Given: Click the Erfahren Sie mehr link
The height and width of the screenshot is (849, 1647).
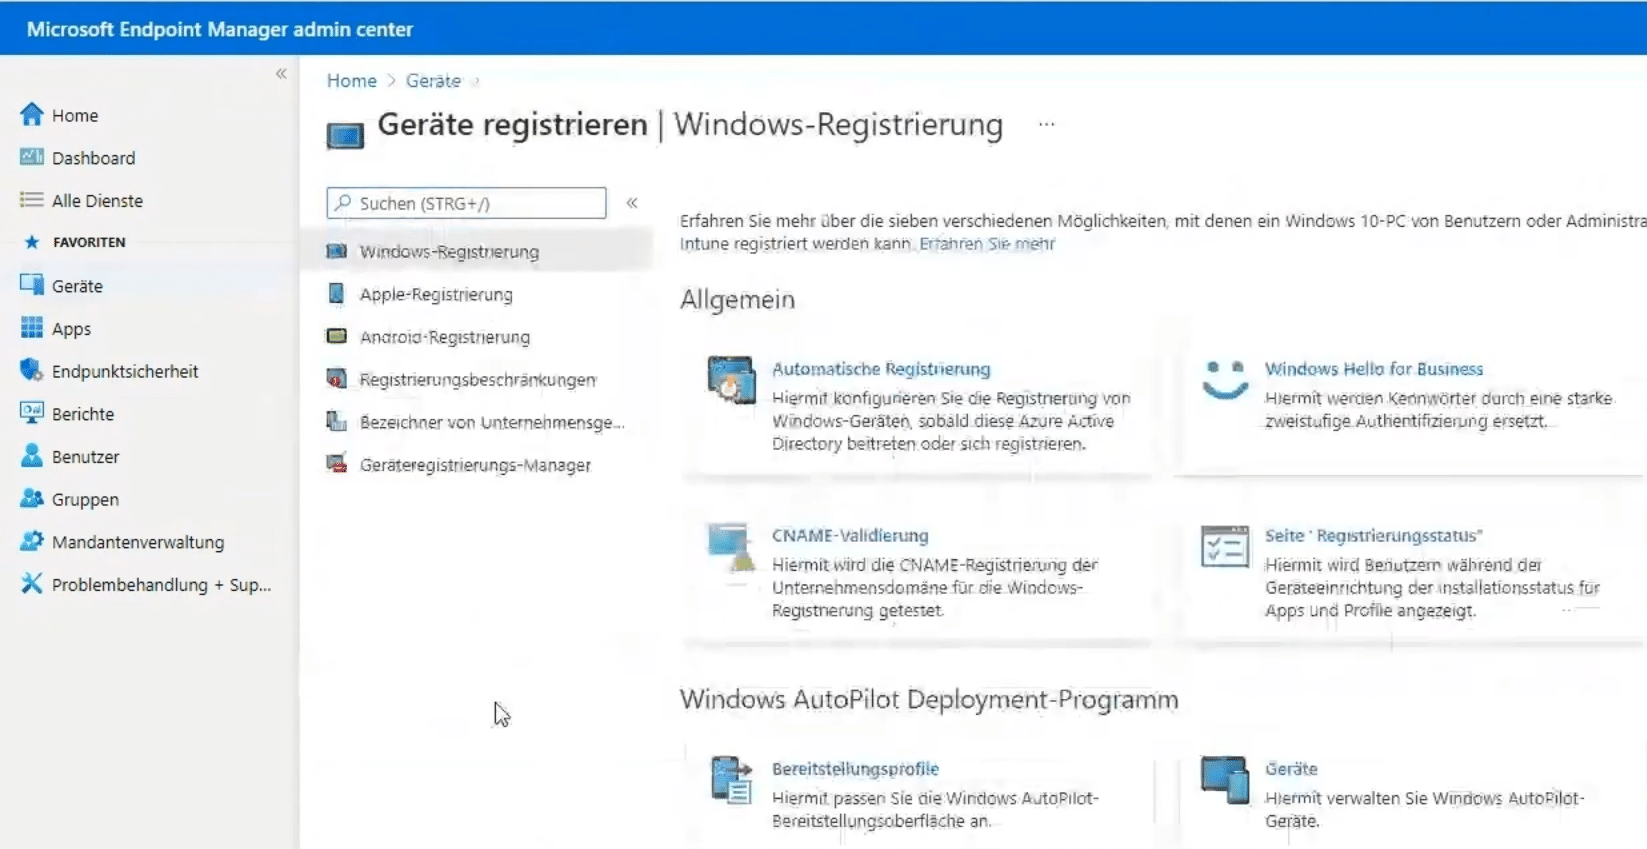Looking at the screenshot, I should [987, 244].
